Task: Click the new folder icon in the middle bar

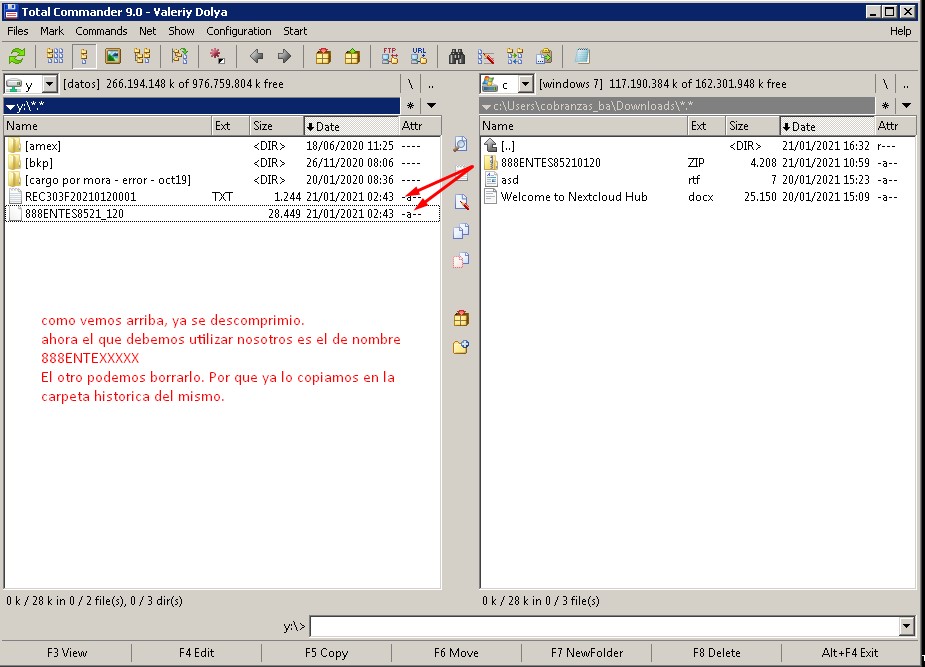Action: pos(461,348)
